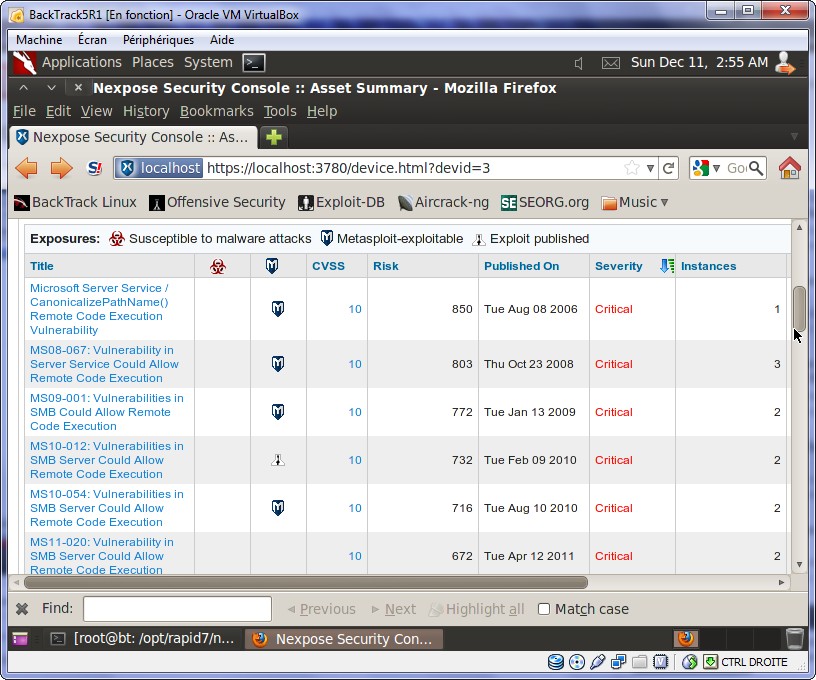Open the History menu

click(146, 111)
